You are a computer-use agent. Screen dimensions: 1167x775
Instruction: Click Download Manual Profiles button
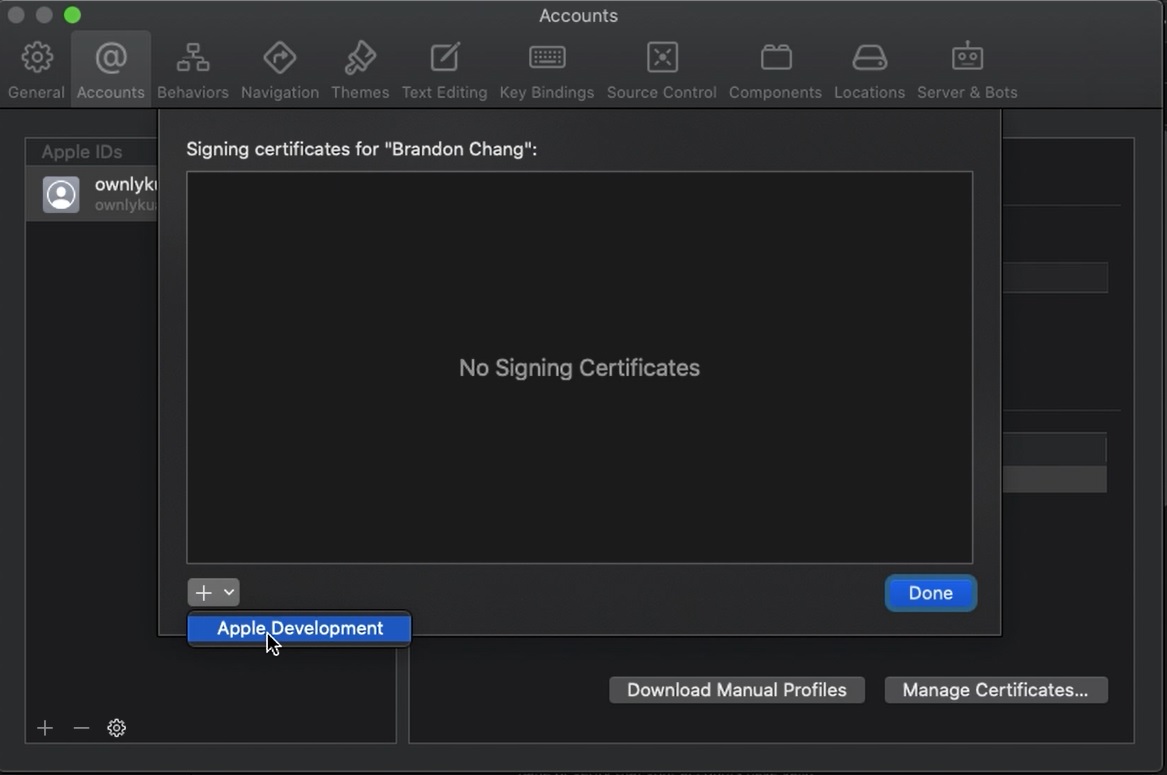click(x=737, y=689)
